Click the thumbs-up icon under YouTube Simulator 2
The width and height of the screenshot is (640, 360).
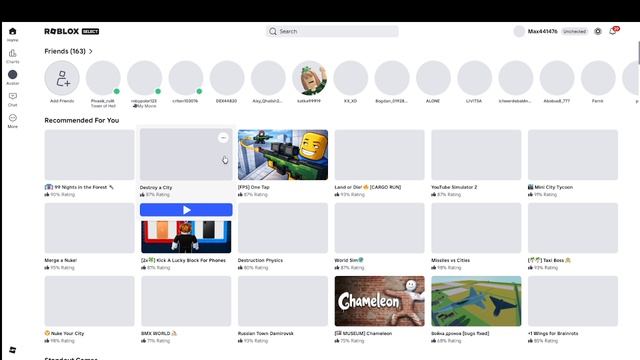click(433, 195)
